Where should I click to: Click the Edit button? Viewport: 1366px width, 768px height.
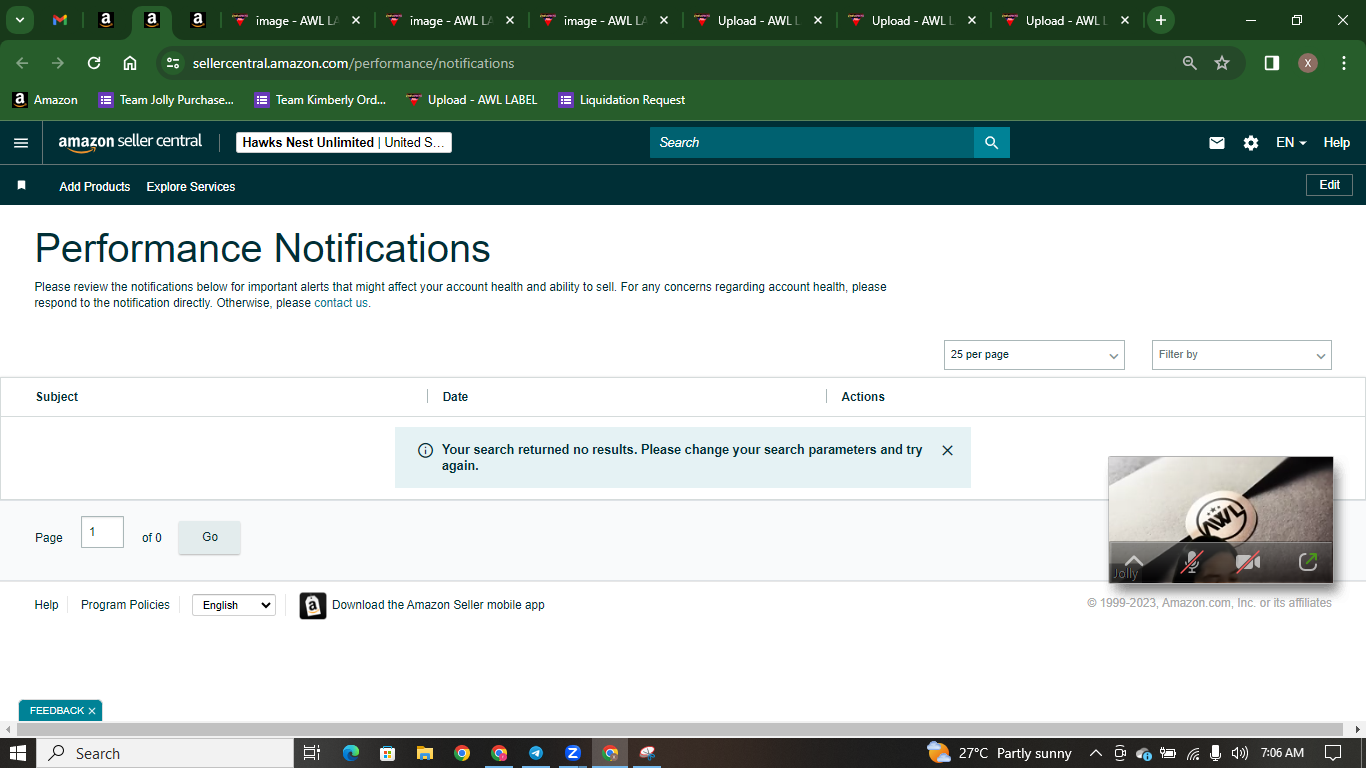coord(1329,185)
